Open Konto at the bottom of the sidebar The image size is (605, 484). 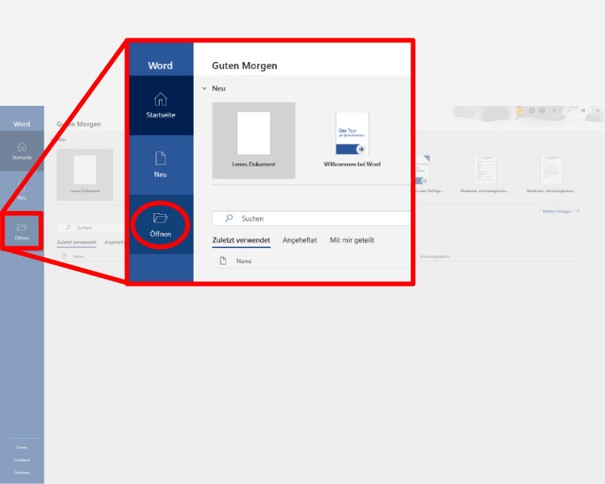22,447
